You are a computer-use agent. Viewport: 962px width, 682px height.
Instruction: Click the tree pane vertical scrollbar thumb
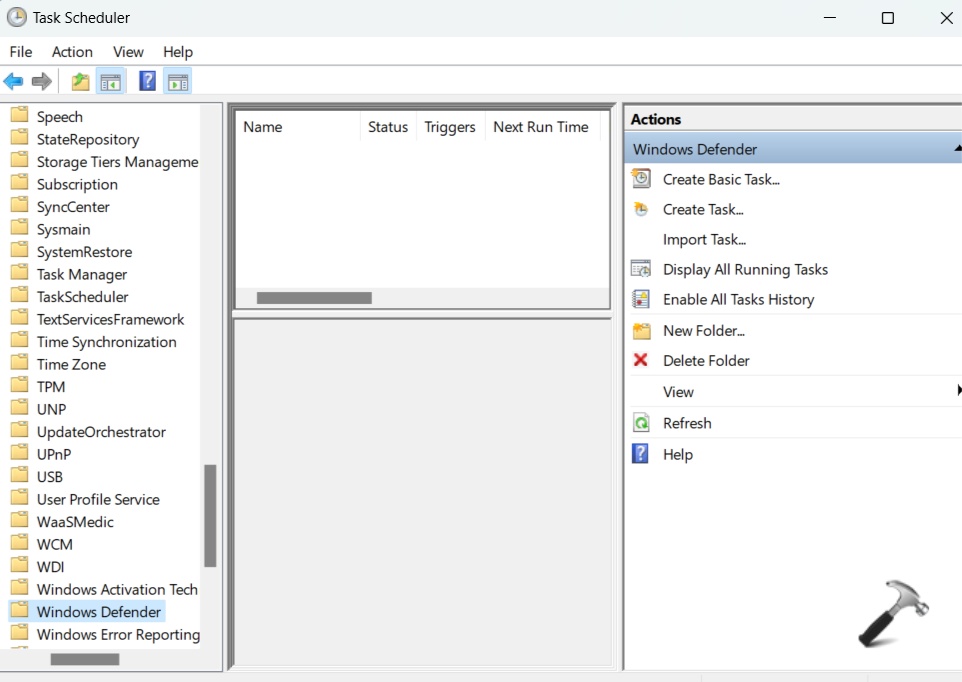click(210, 516)
